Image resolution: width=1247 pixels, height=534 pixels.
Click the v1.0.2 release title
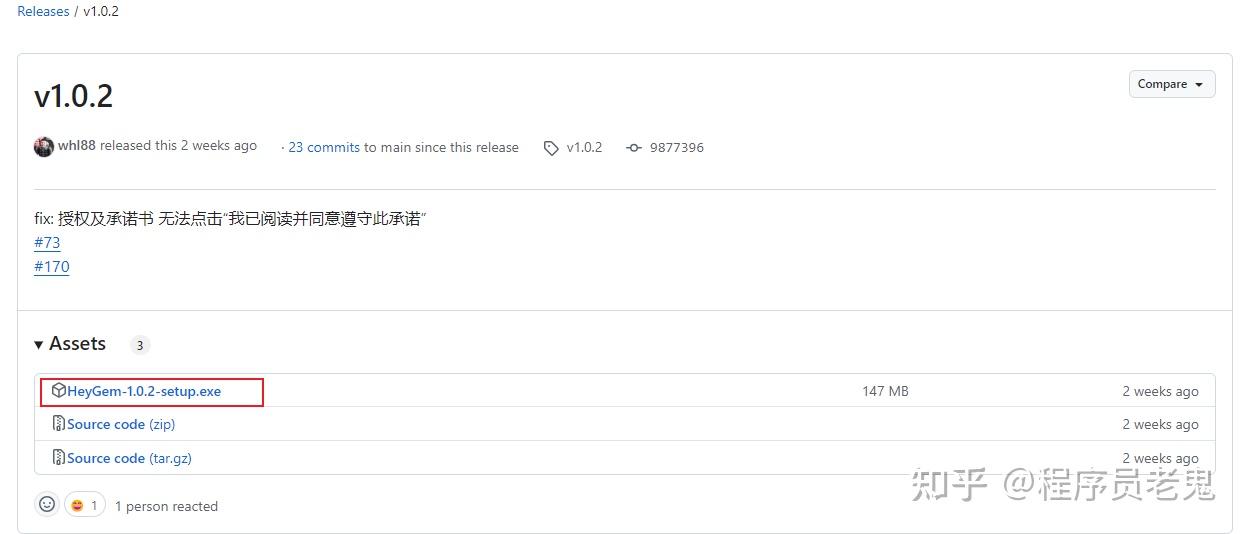[x=73, y=96]
